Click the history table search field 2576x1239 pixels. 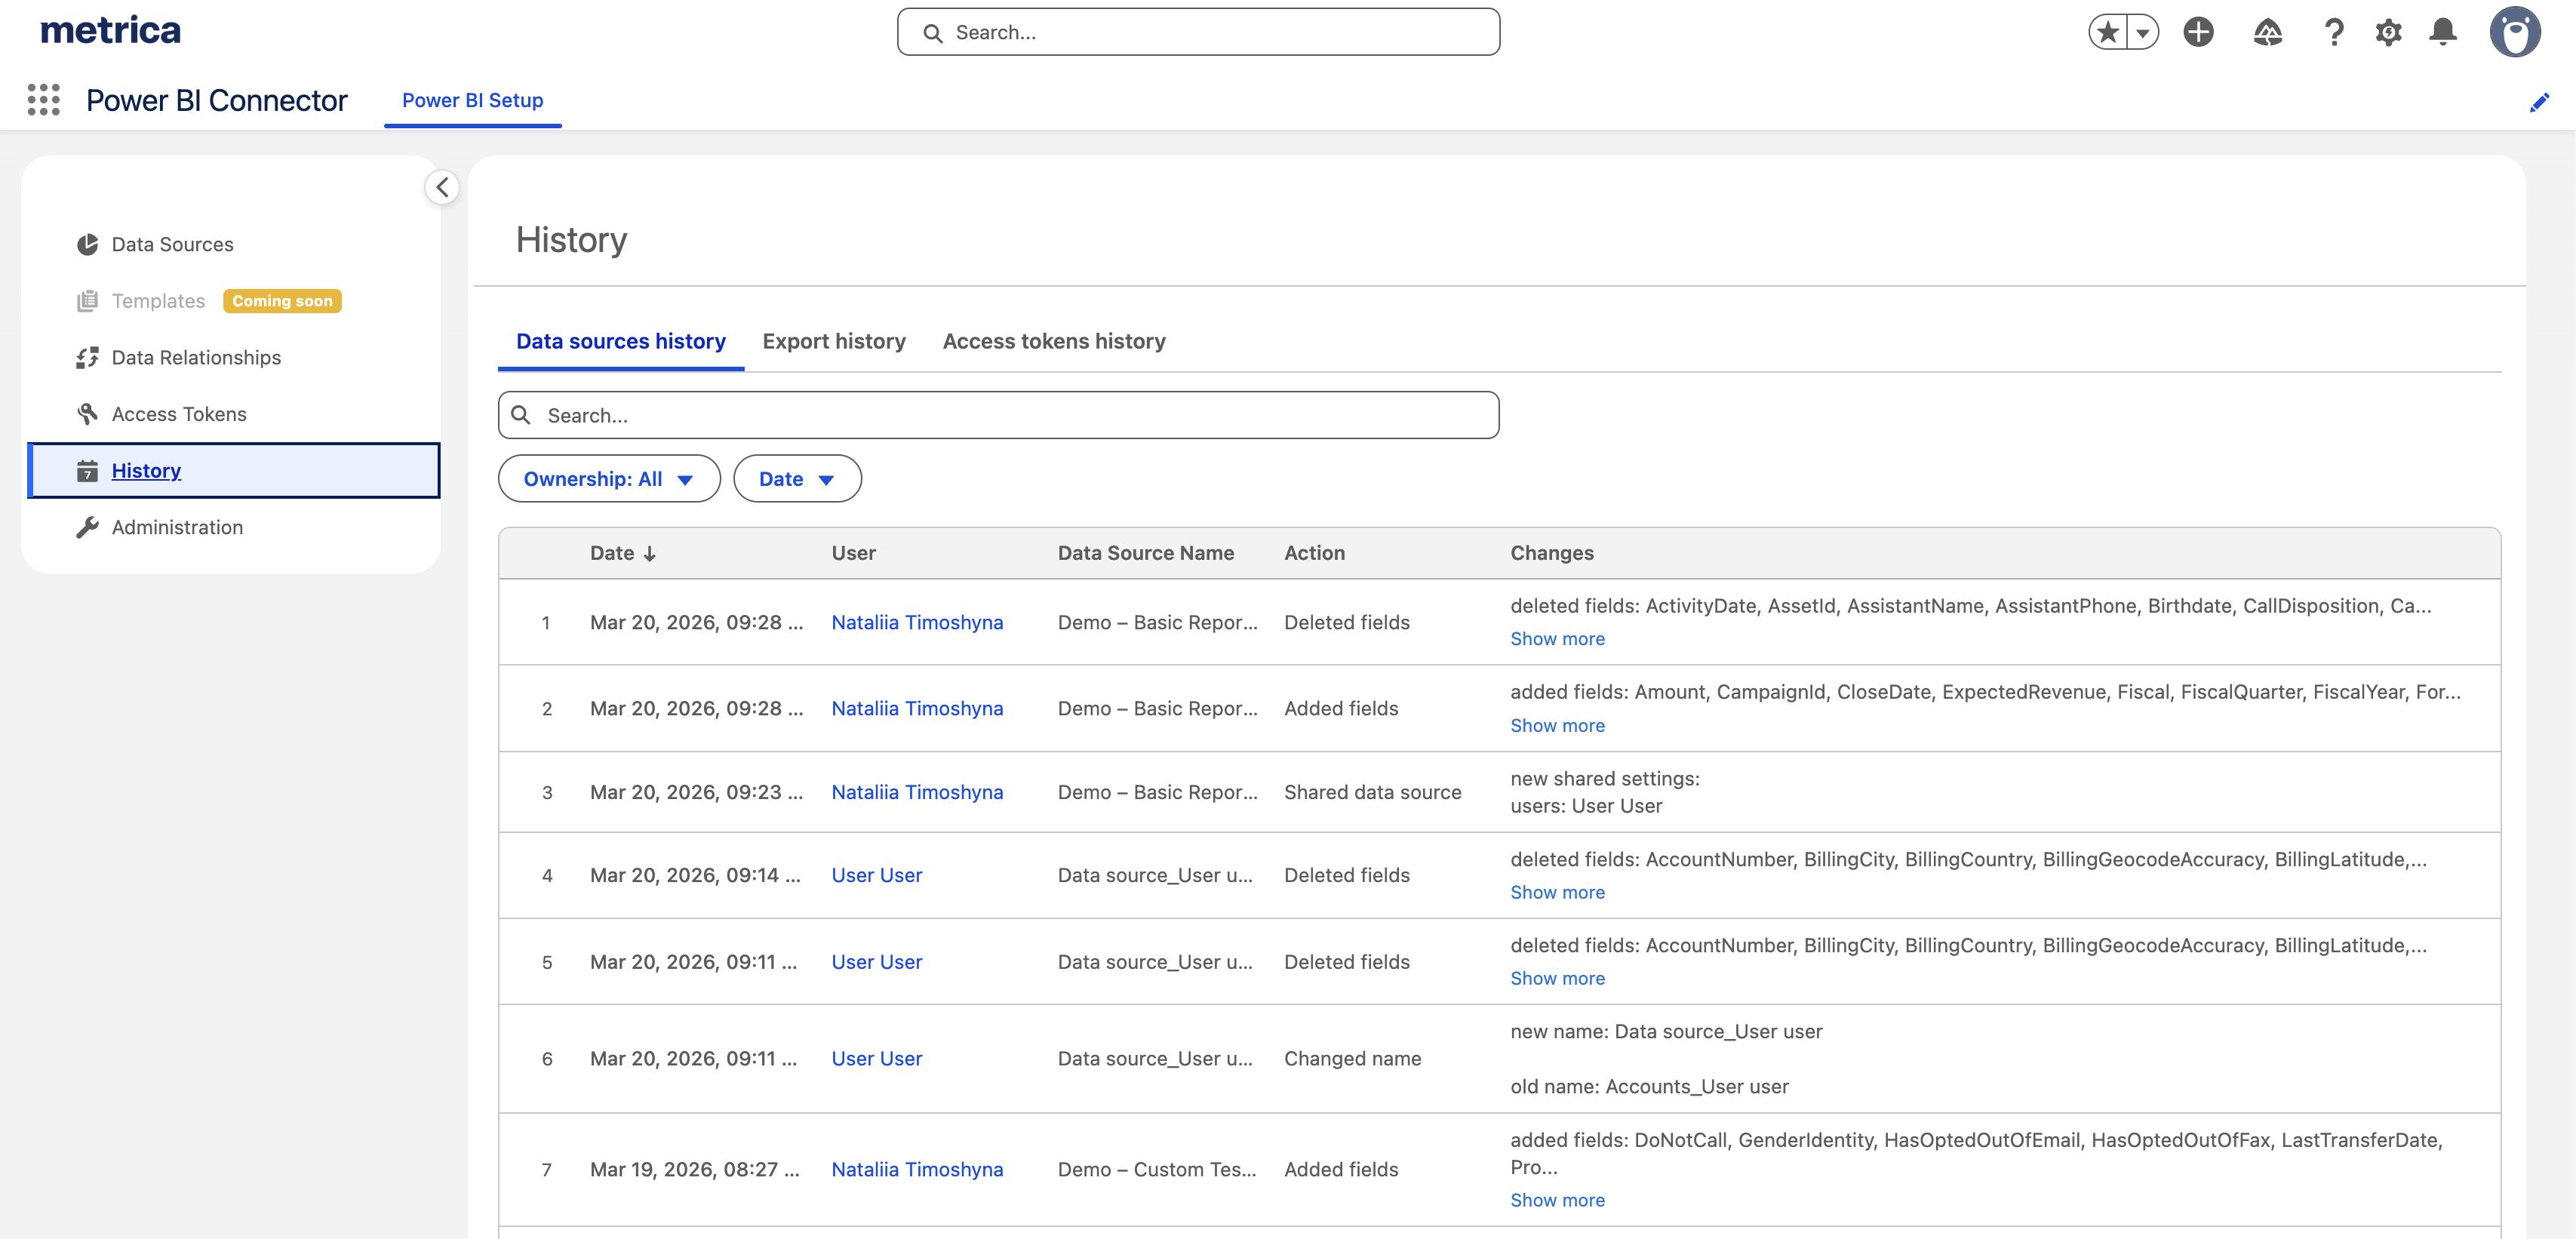[x=998, y=415]
